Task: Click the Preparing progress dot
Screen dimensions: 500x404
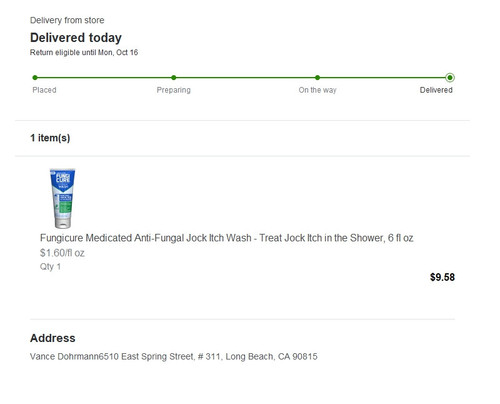Action: click(174, 78)
